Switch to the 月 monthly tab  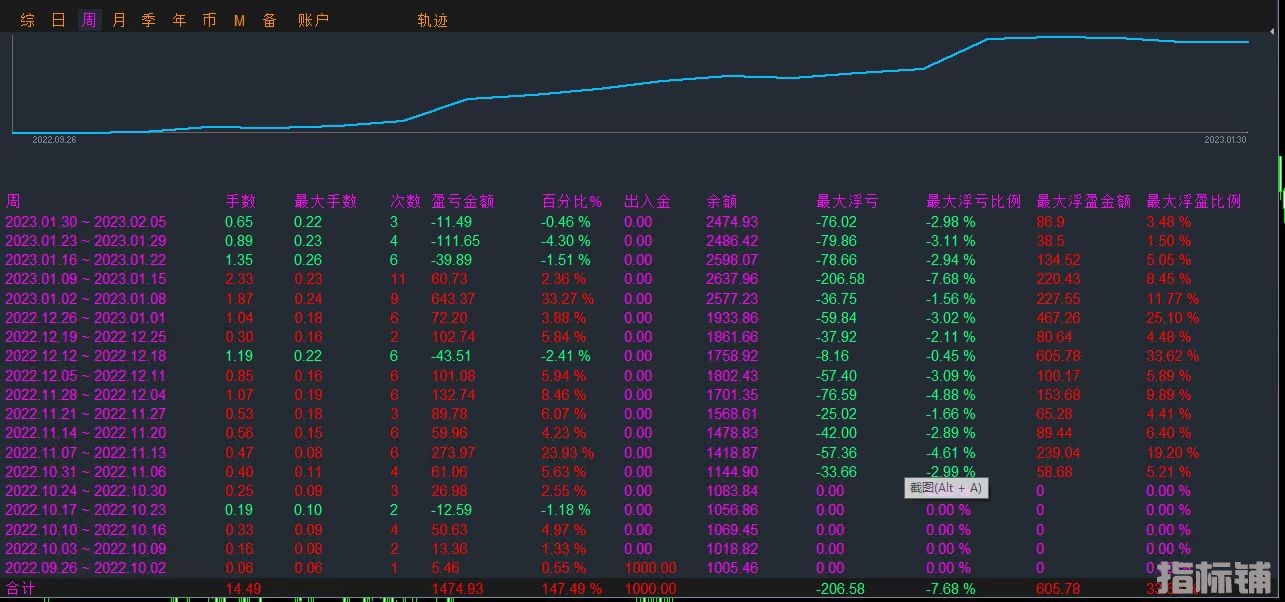click(x=119, y=20)
